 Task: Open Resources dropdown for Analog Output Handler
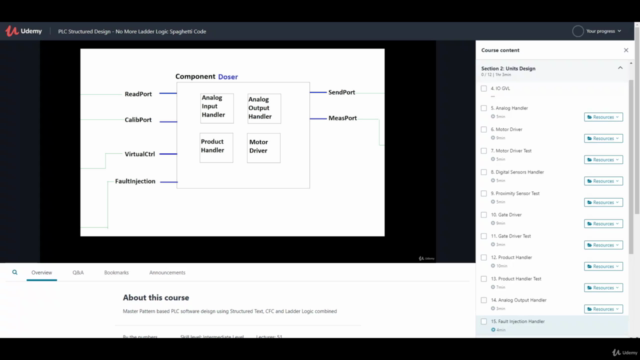pos(603,309)
